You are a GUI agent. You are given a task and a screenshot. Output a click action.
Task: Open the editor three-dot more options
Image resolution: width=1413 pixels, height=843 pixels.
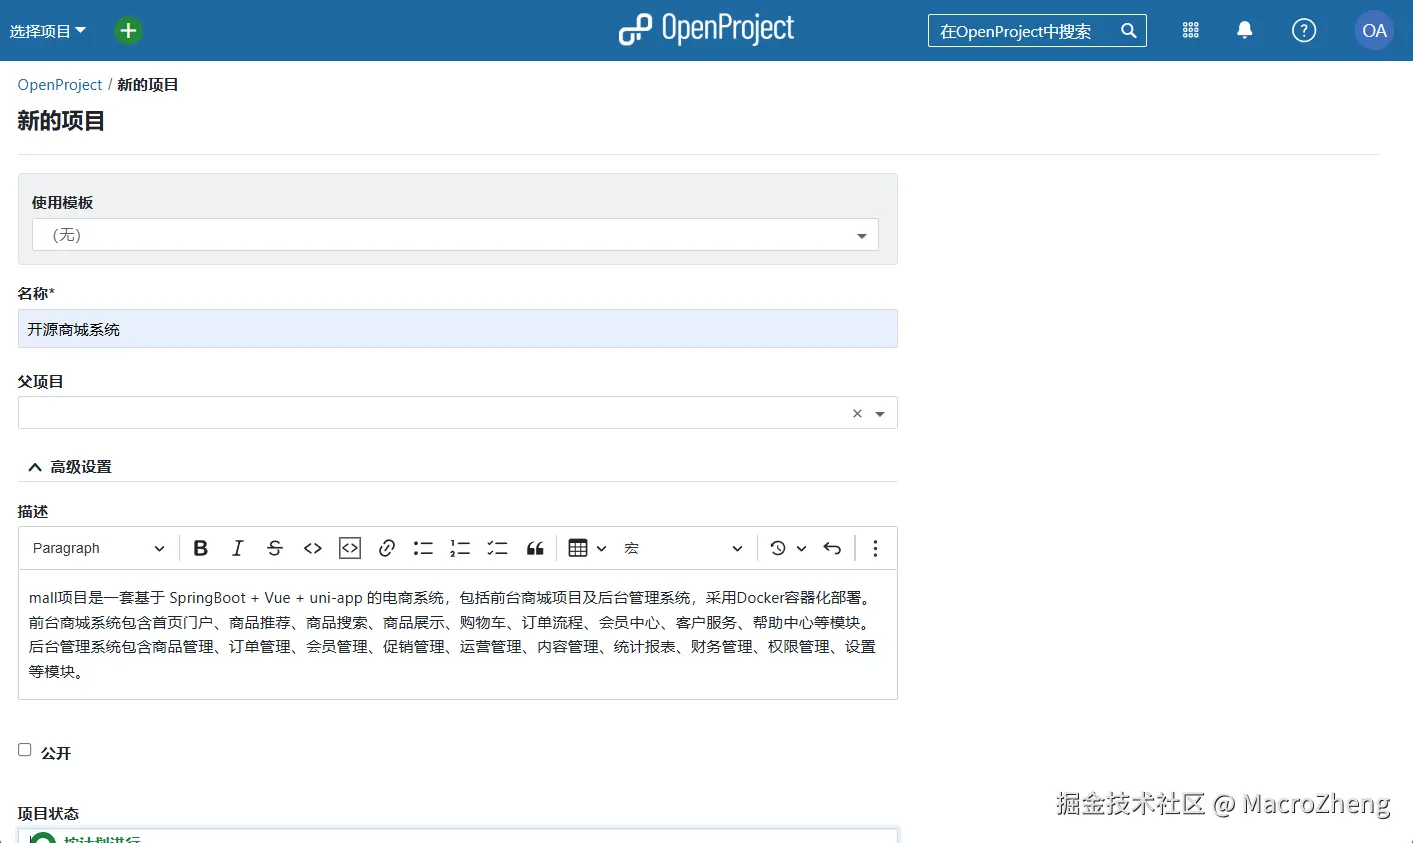click(x=875, y=548)
